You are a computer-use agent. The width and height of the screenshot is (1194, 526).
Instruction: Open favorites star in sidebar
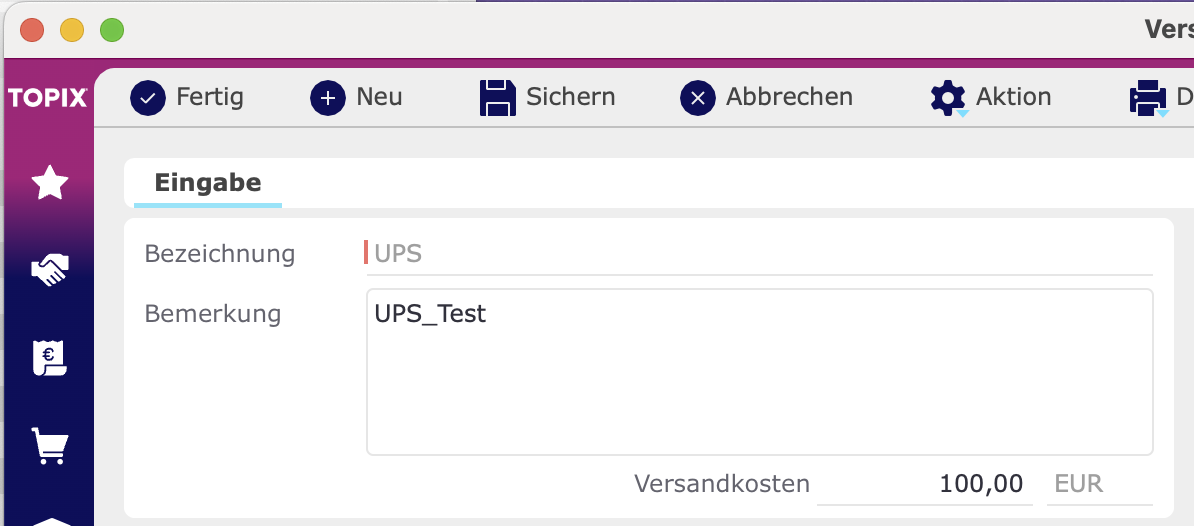click(x=49, y=183)
